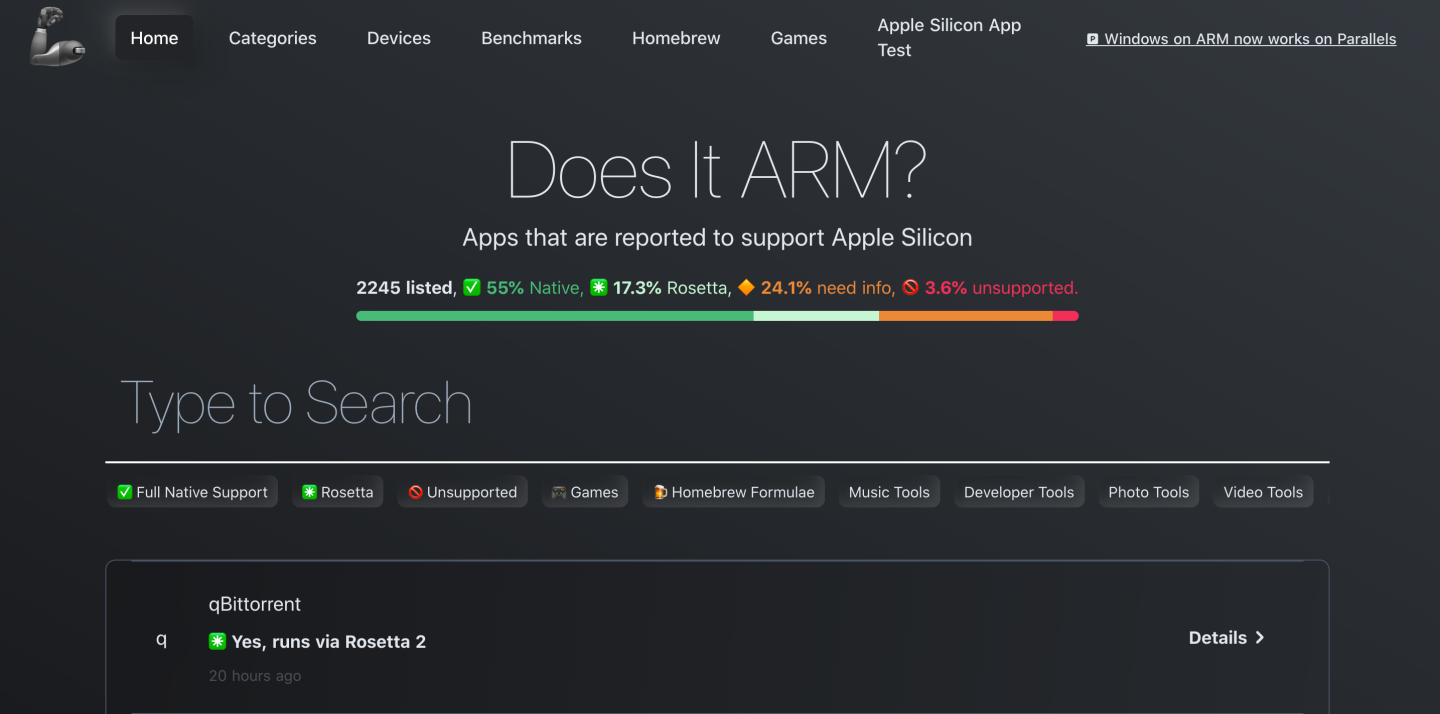Select the Music Tools filter

(x=889, y=492)
